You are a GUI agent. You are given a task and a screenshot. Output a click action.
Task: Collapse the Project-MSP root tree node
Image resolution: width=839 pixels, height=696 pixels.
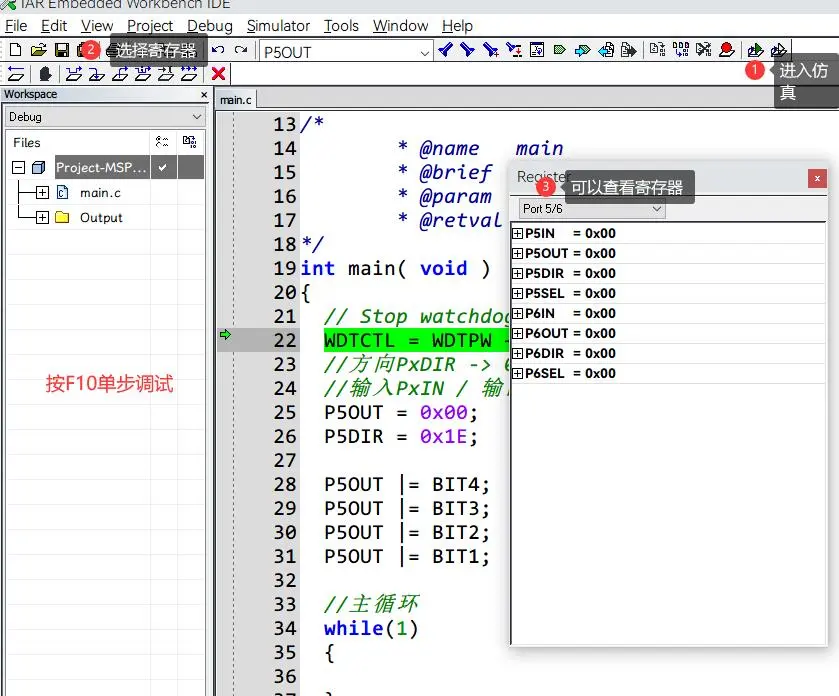(18, 167)
